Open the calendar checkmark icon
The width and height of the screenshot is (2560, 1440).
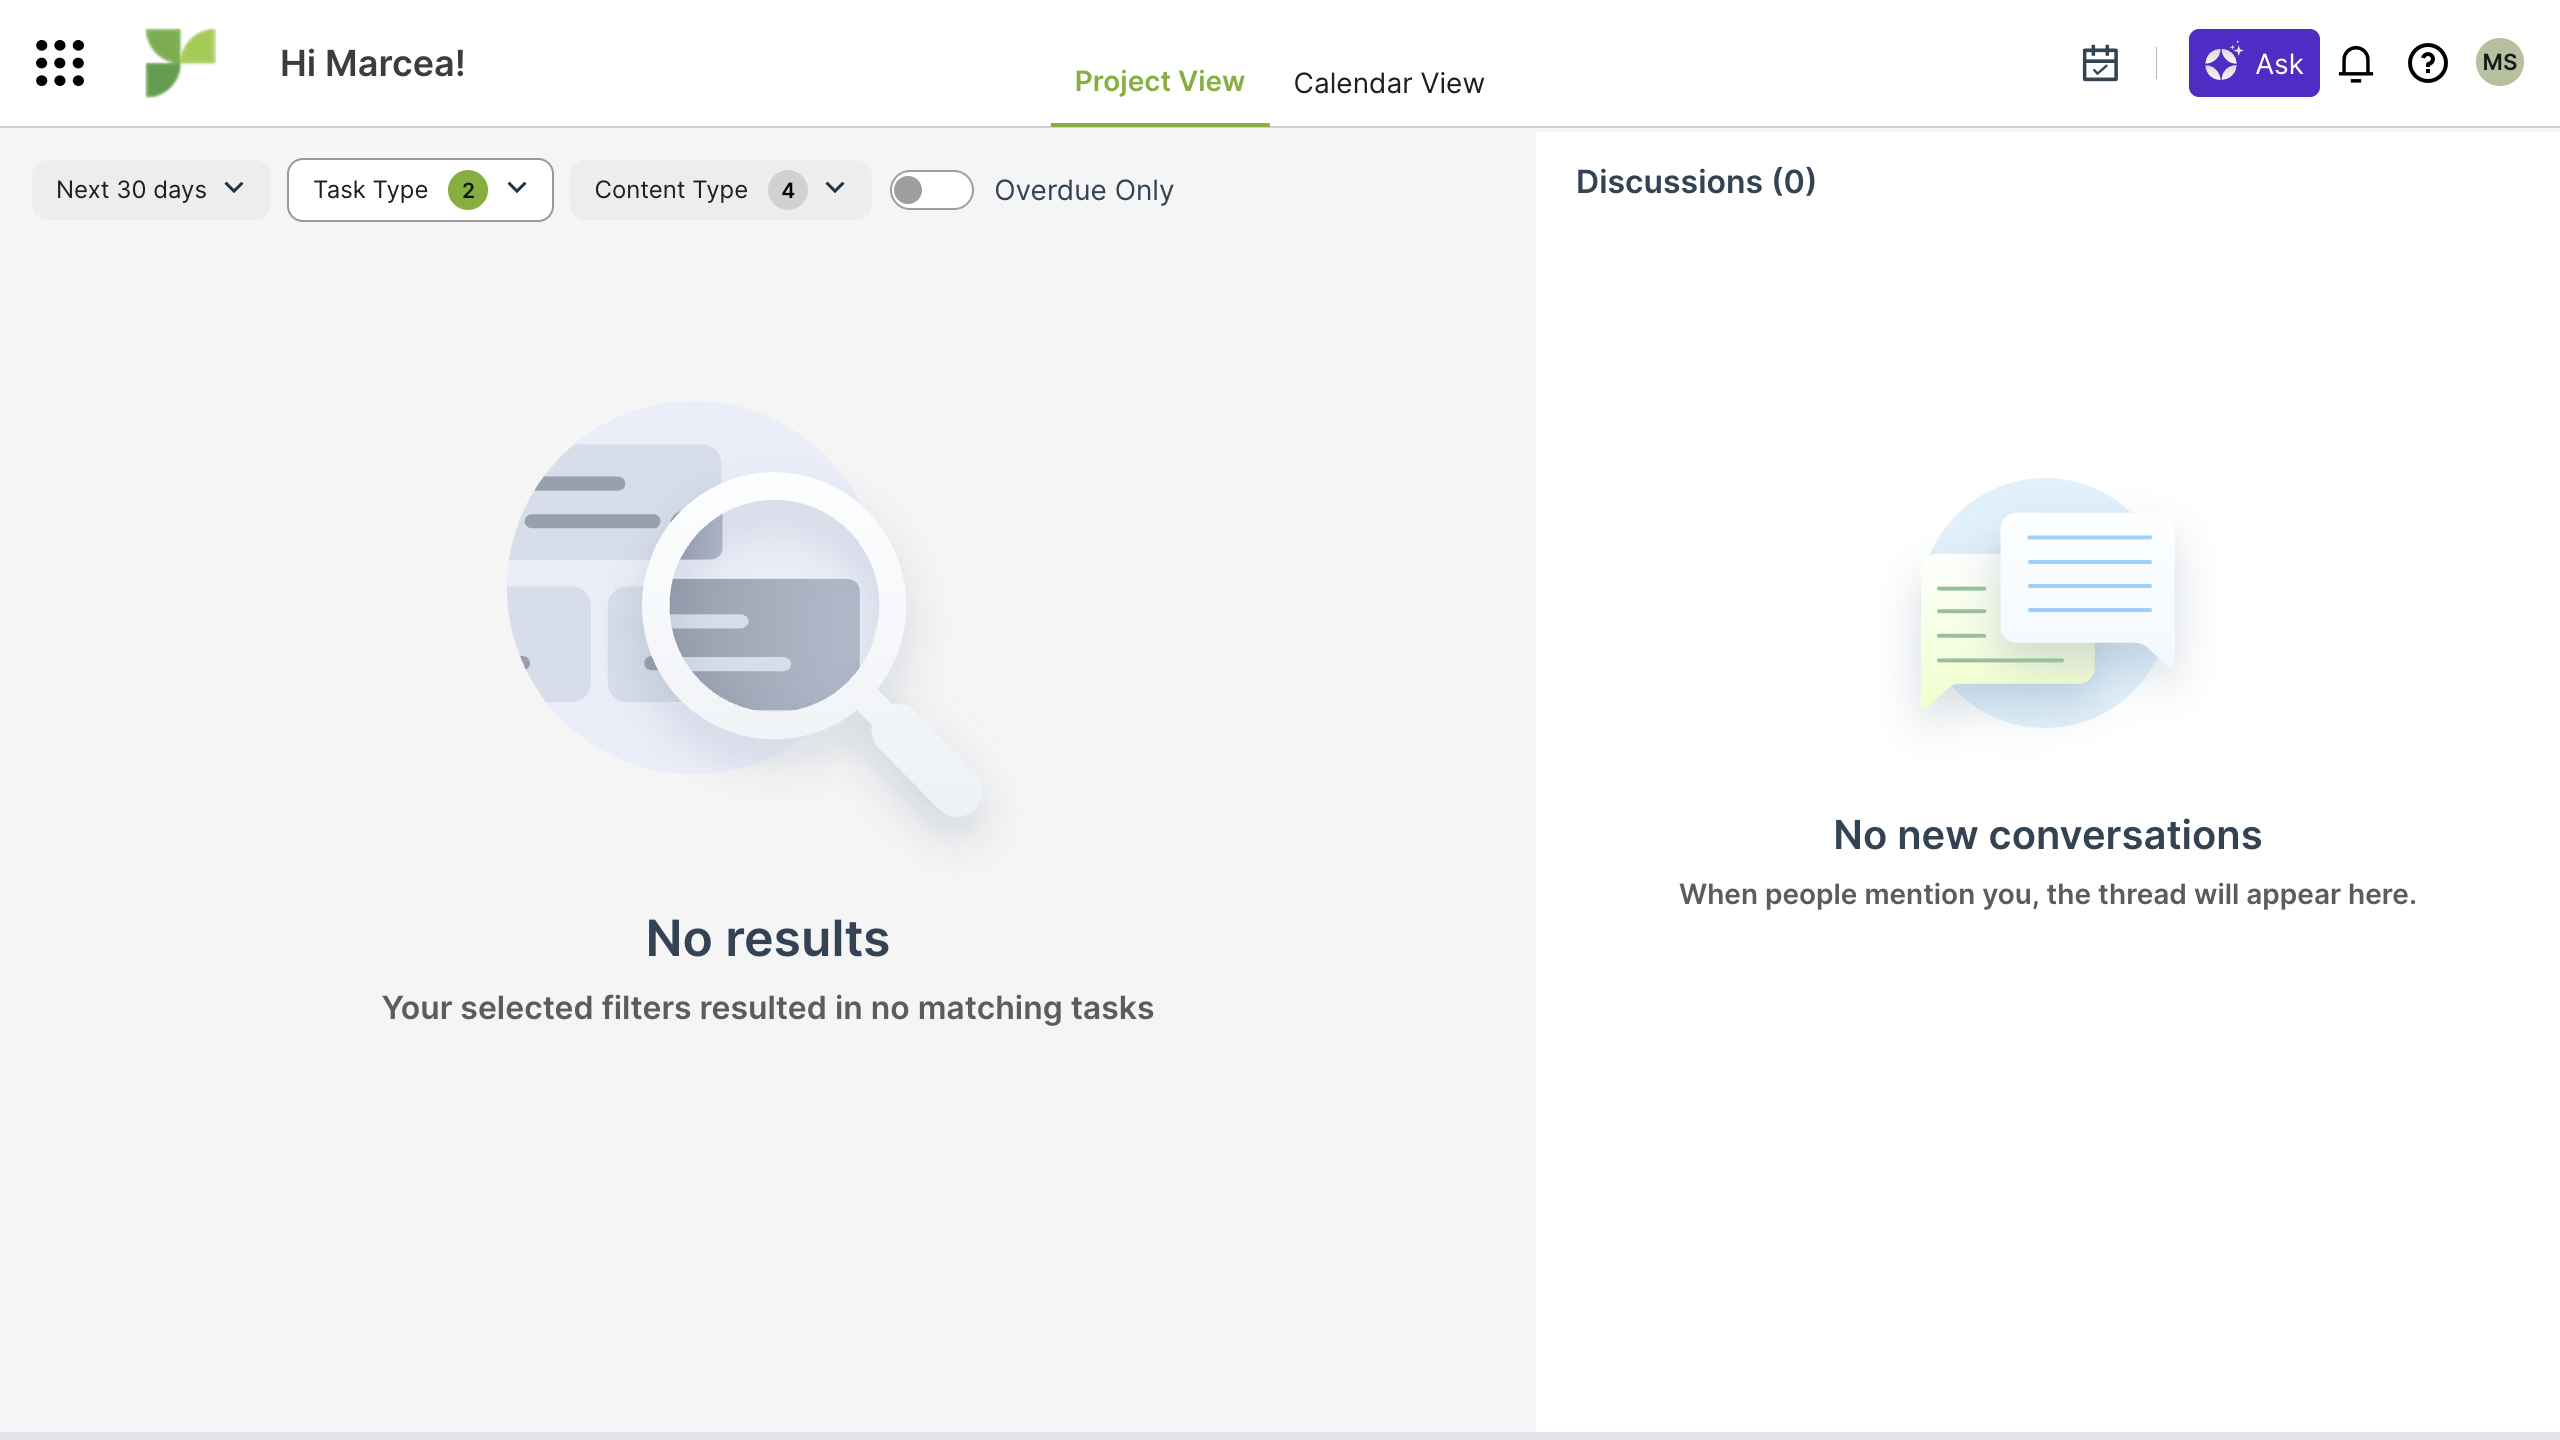2099,63
